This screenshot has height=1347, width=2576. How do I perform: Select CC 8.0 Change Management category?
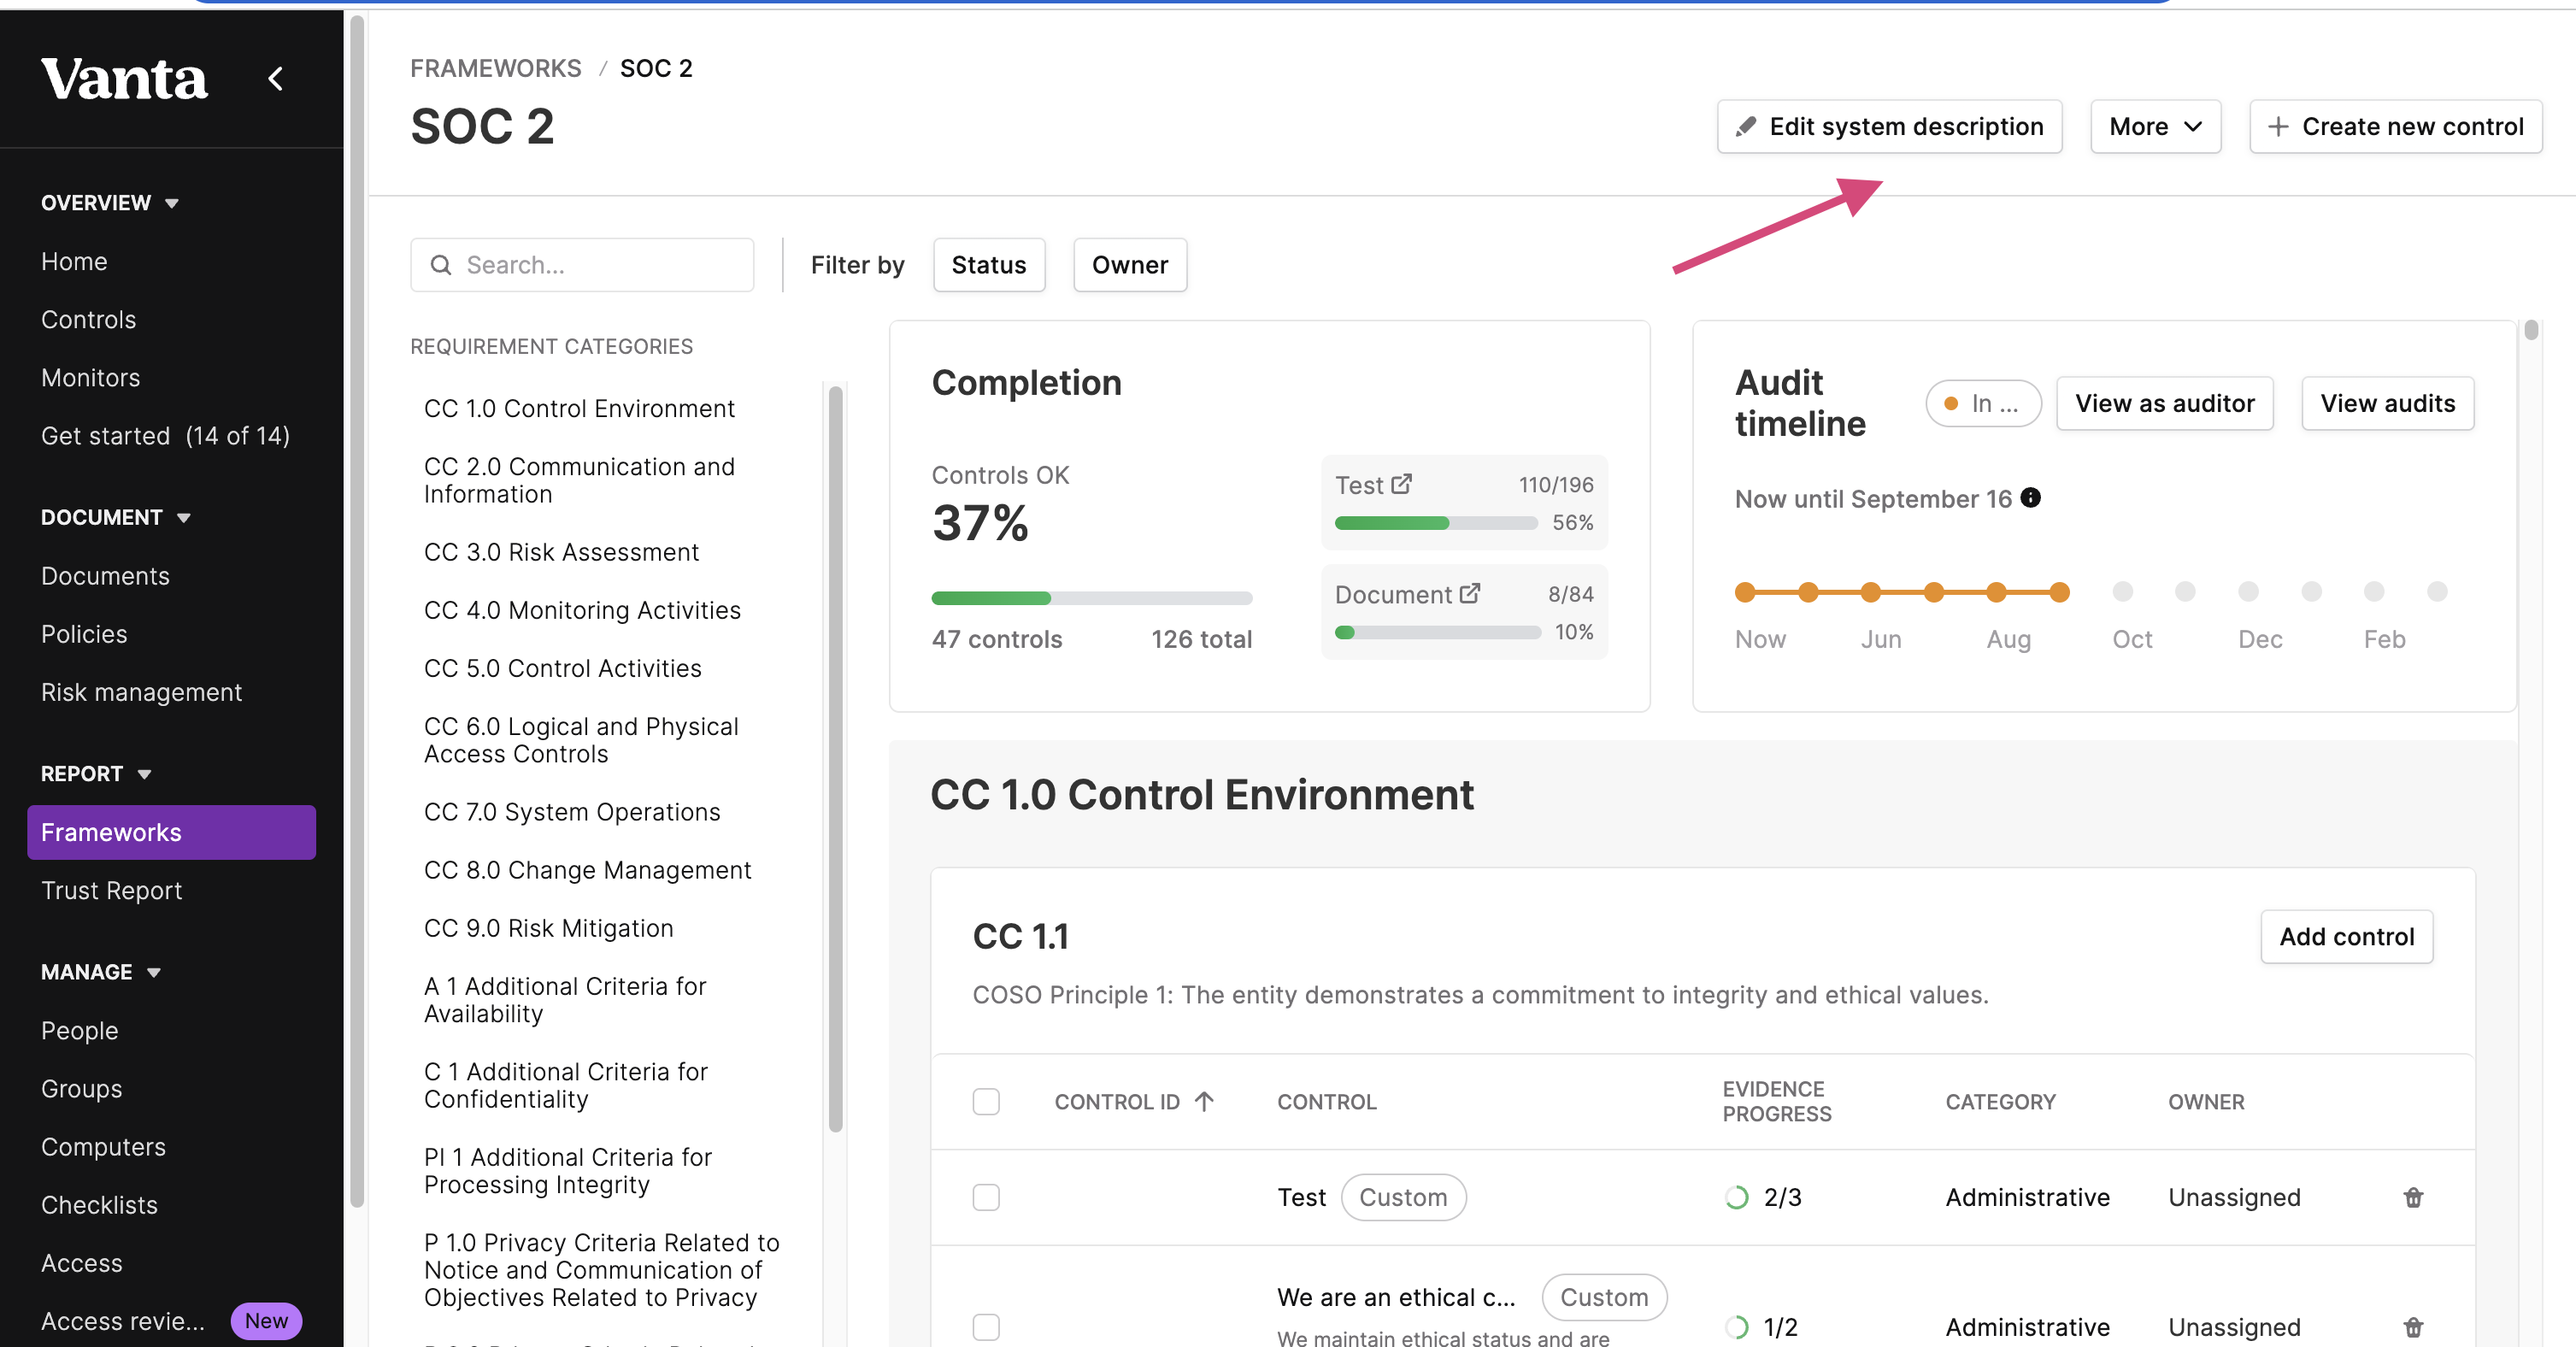587,870
